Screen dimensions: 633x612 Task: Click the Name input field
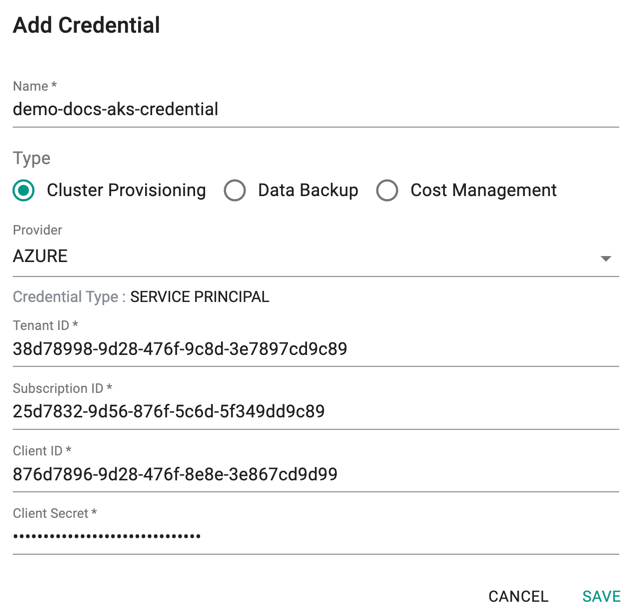click(316, 109)
